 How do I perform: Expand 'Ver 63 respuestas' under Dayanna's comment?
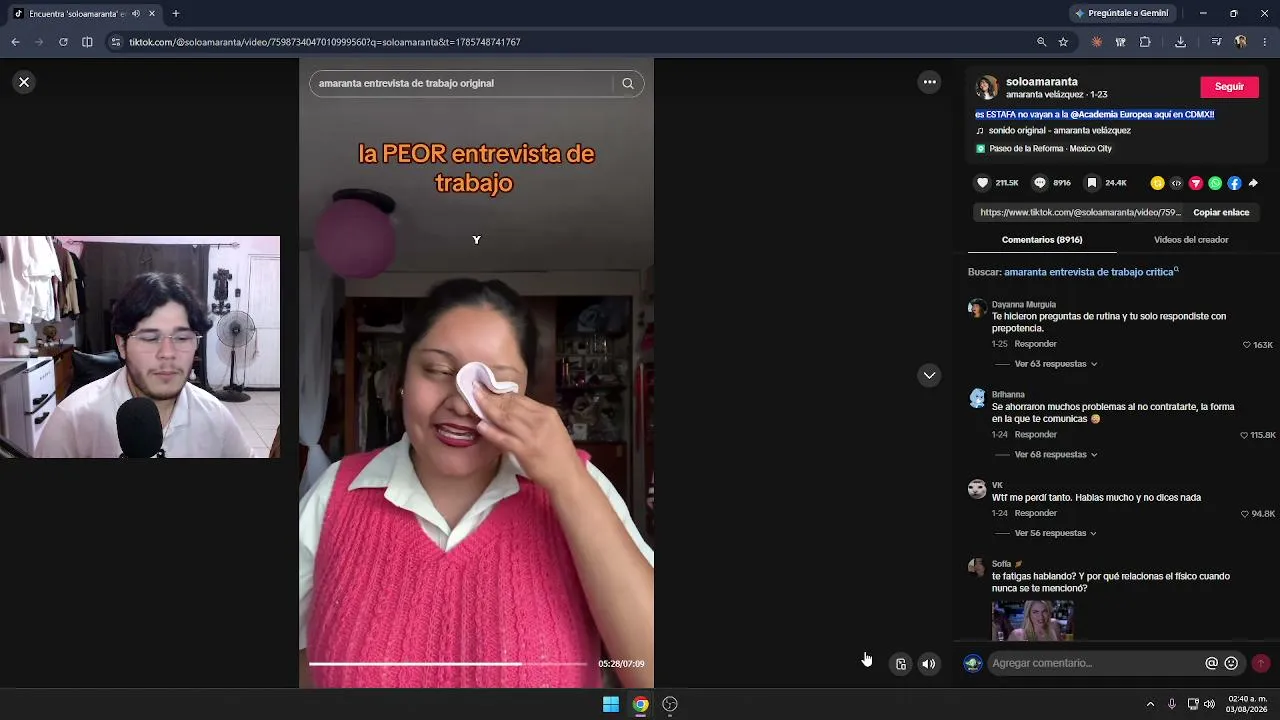tap(1056, 364)
